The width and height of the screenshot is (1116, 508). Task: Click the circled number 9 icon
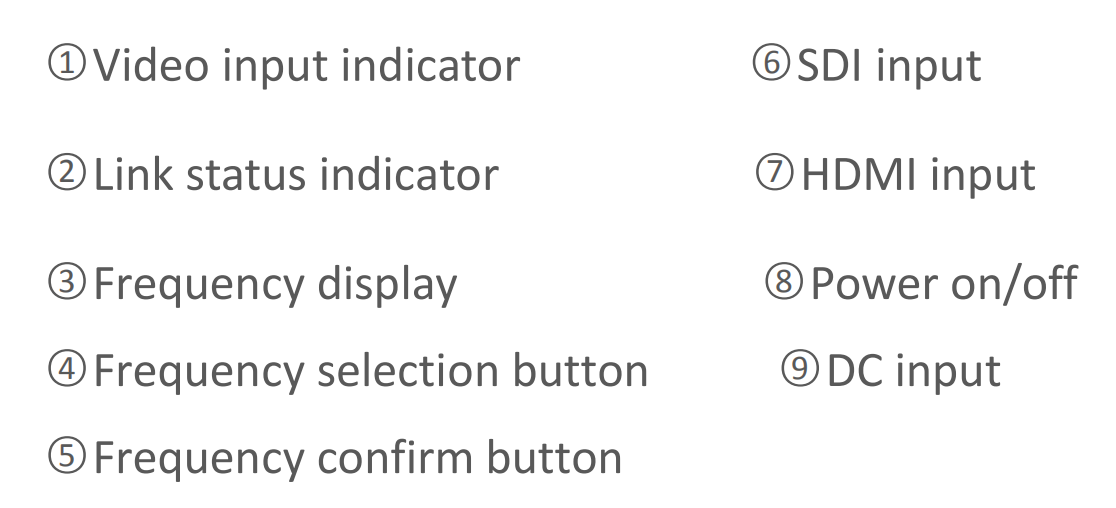(x=800, y=369)
